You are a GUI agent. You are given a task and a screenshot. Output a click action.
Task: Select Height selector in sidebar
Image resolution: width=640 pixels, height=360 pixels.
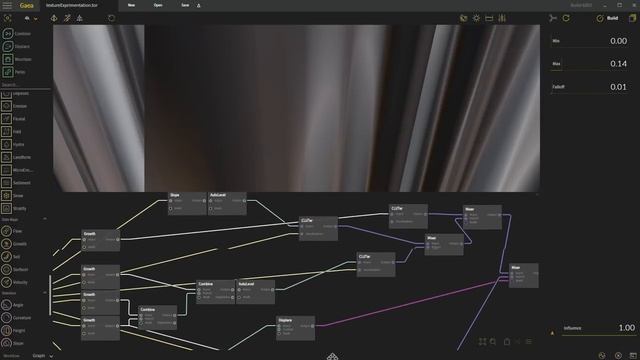point(13,330)
